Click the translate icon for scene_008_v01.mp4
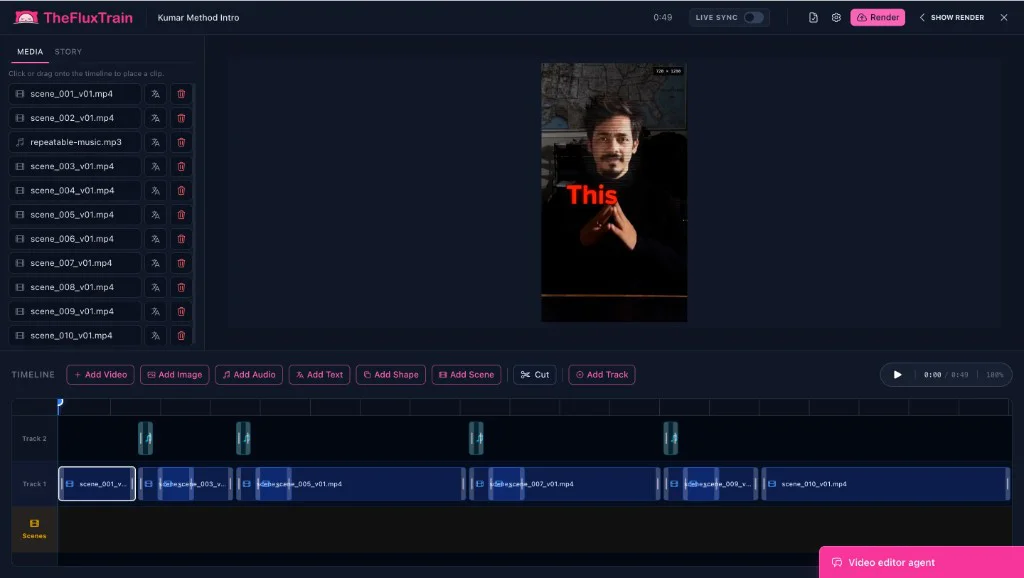The image size is (1024, 578). point(155,287)
